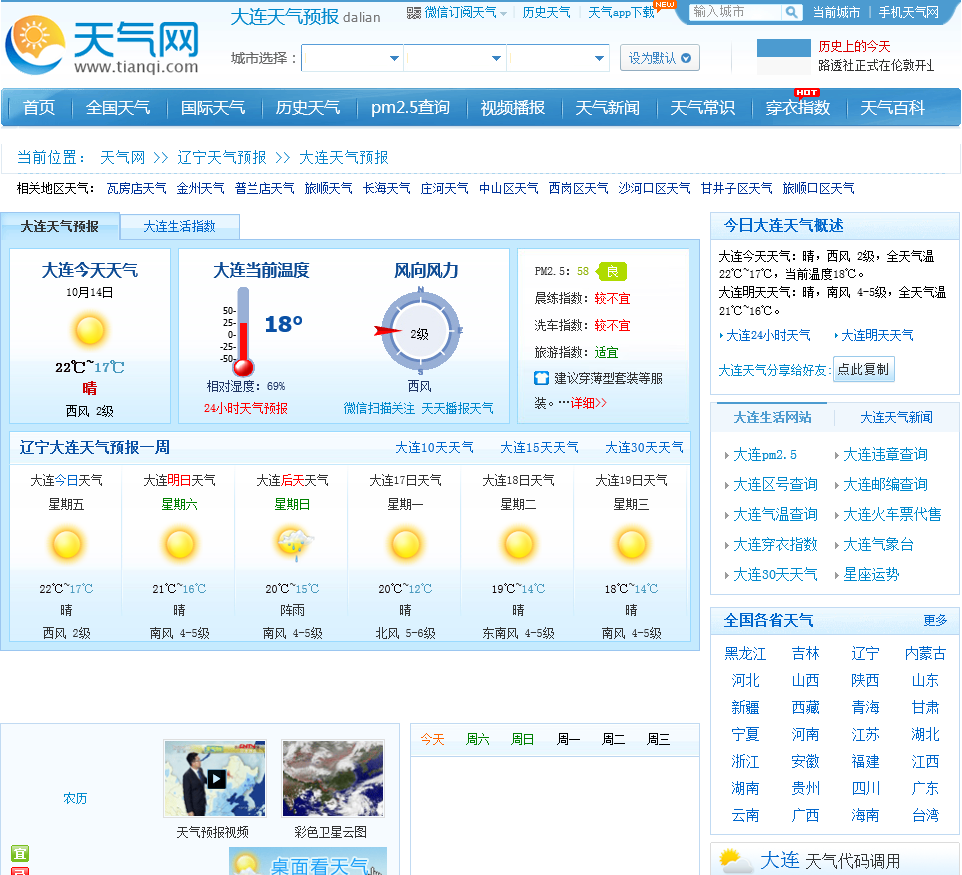
Task: Open 黑龙江 province weather link
Action: (745, 653)
